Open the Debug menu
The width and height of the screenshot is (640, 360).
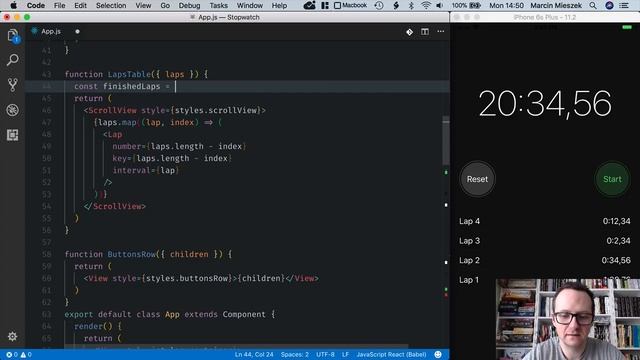coord(189,5)
